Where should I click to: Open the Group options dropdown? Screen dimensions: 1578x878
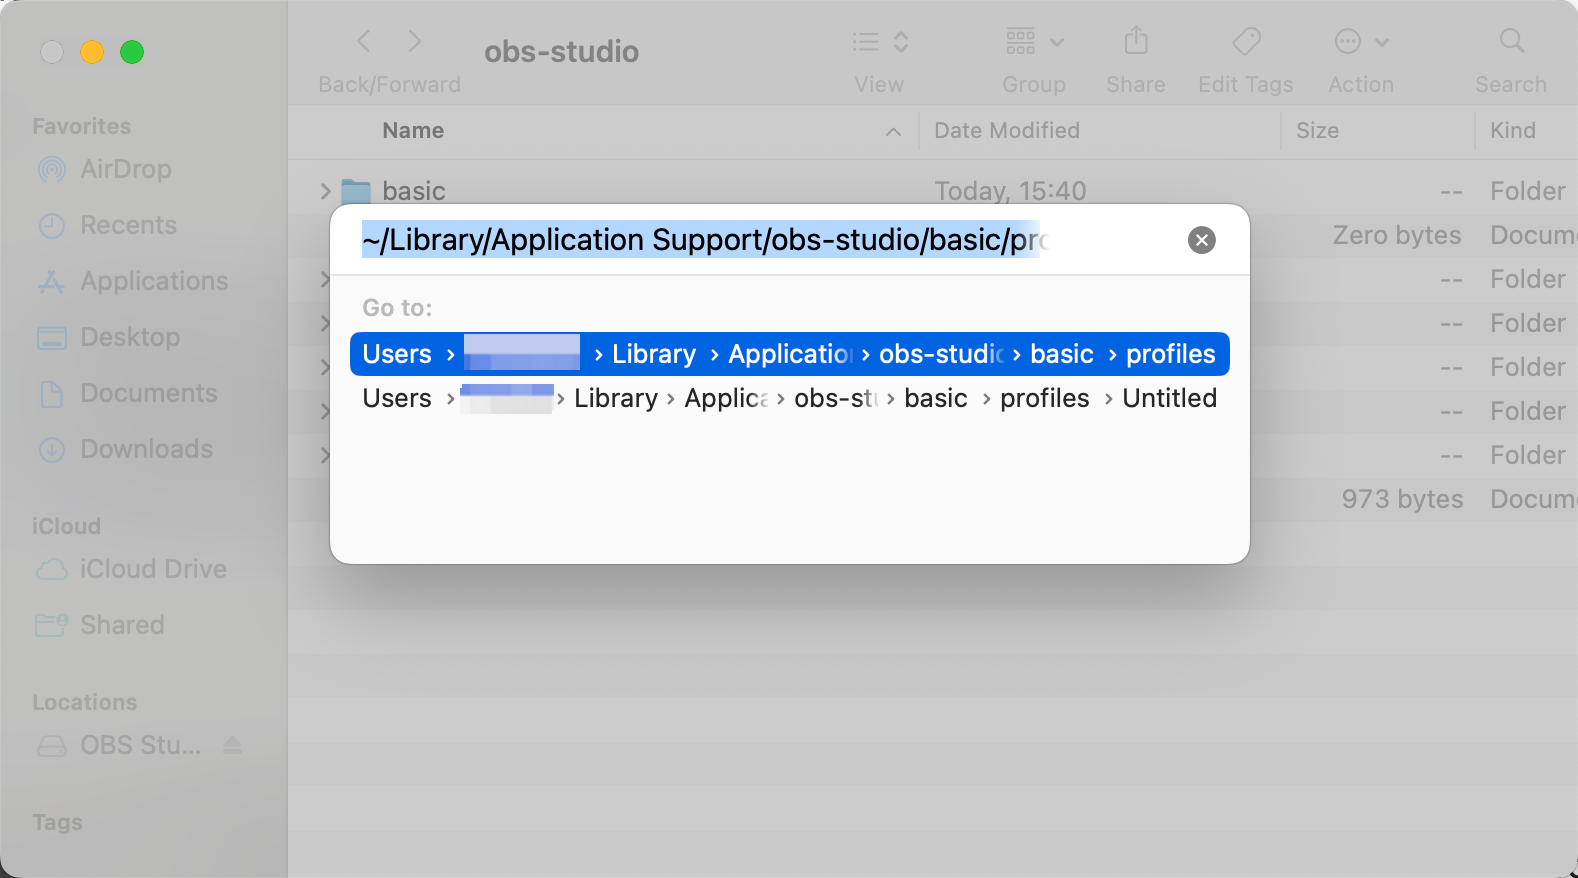coord(1034,42)
